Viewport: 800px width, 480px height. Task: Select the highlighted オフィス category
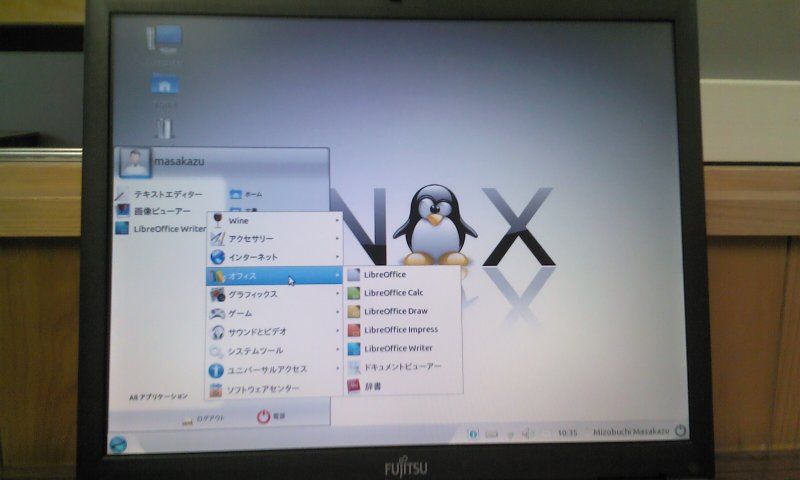274,276
